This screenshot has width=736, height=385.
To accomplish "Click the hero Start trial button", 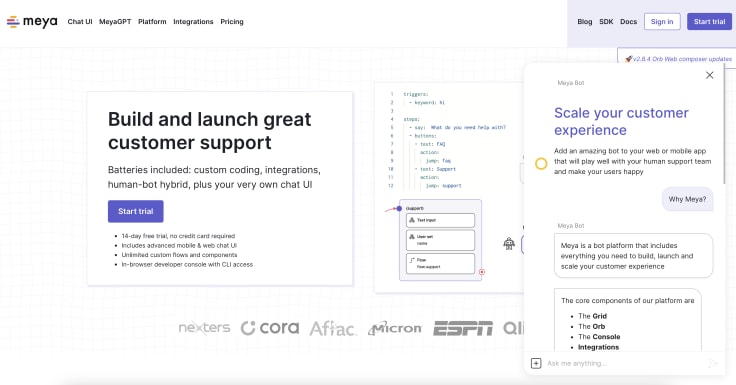I will pos(136,211).
